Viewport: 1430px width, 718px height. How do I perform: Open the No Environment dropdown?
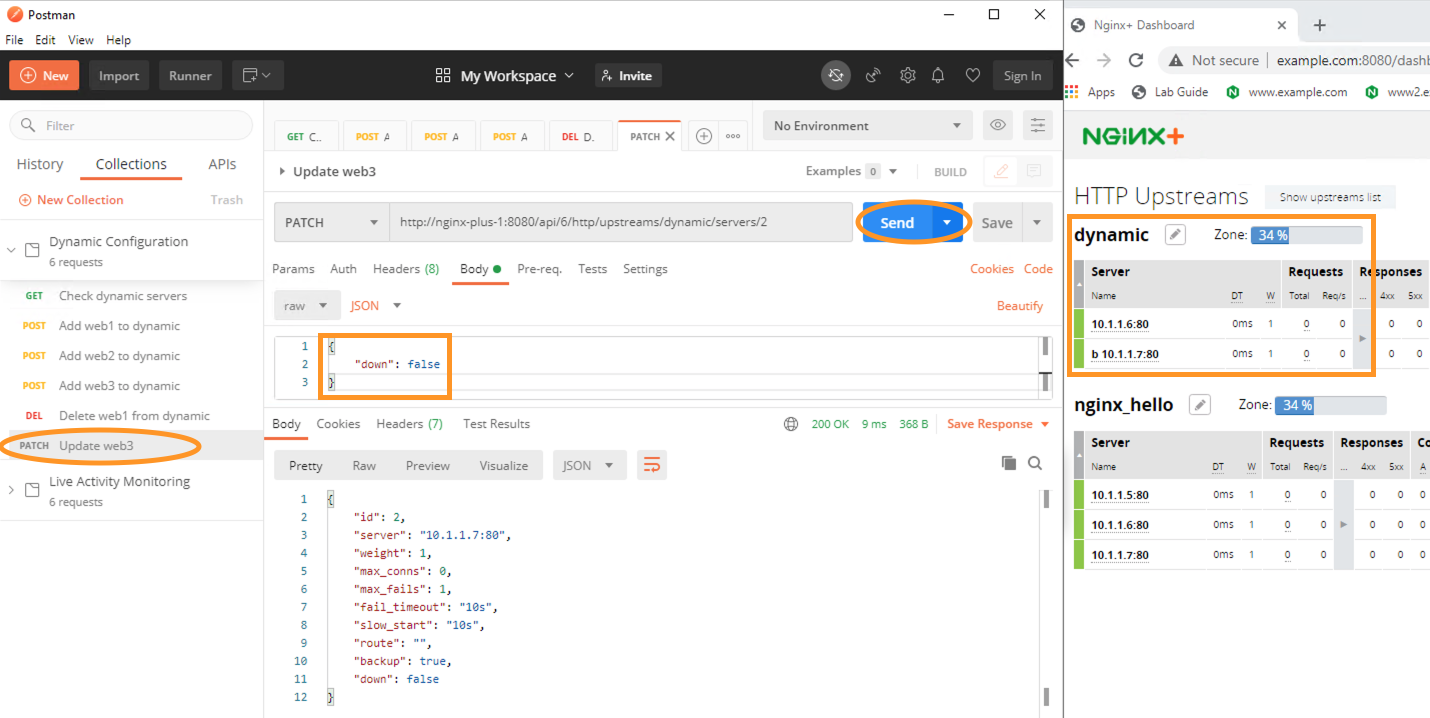click(x=867, y=126)
